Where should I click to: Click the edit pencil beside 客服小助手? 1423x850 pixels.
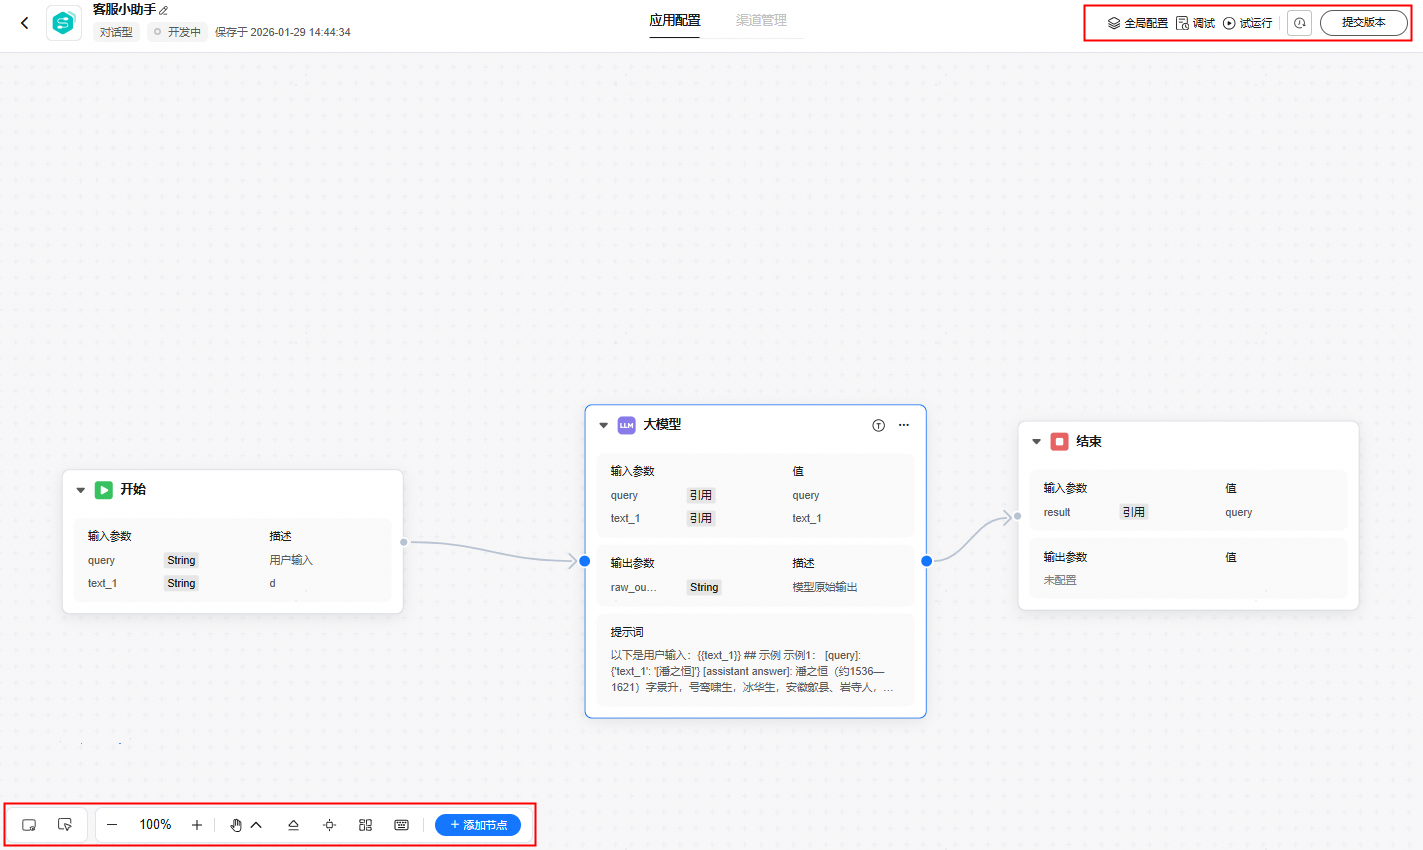tap(164, 11)
